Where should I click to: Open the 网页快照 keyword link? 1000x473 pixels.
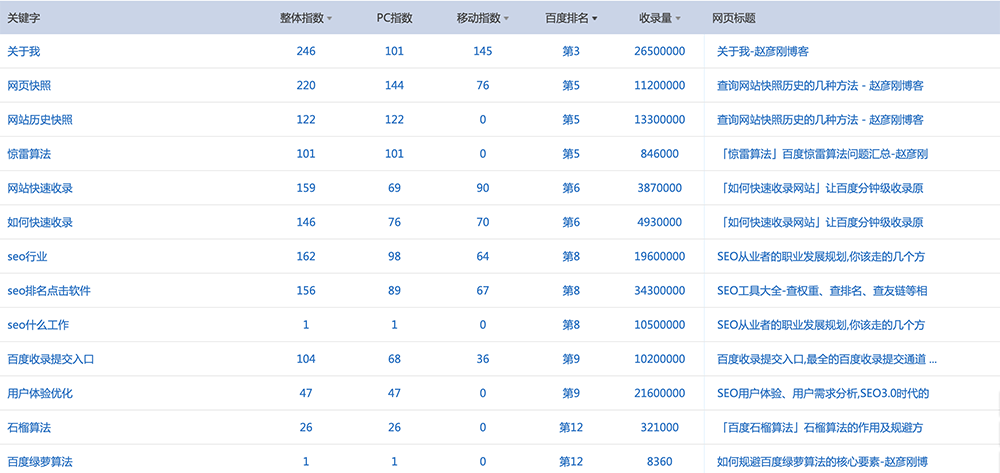[29, 86]
